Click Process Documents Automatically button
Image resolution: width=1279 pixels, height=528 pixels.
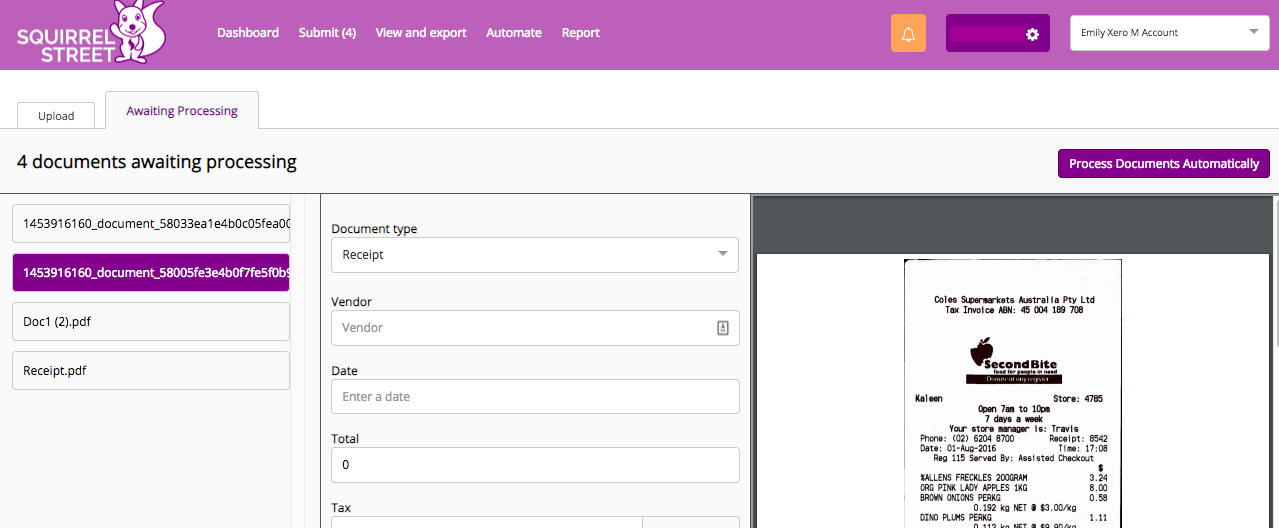point(1164,163)
